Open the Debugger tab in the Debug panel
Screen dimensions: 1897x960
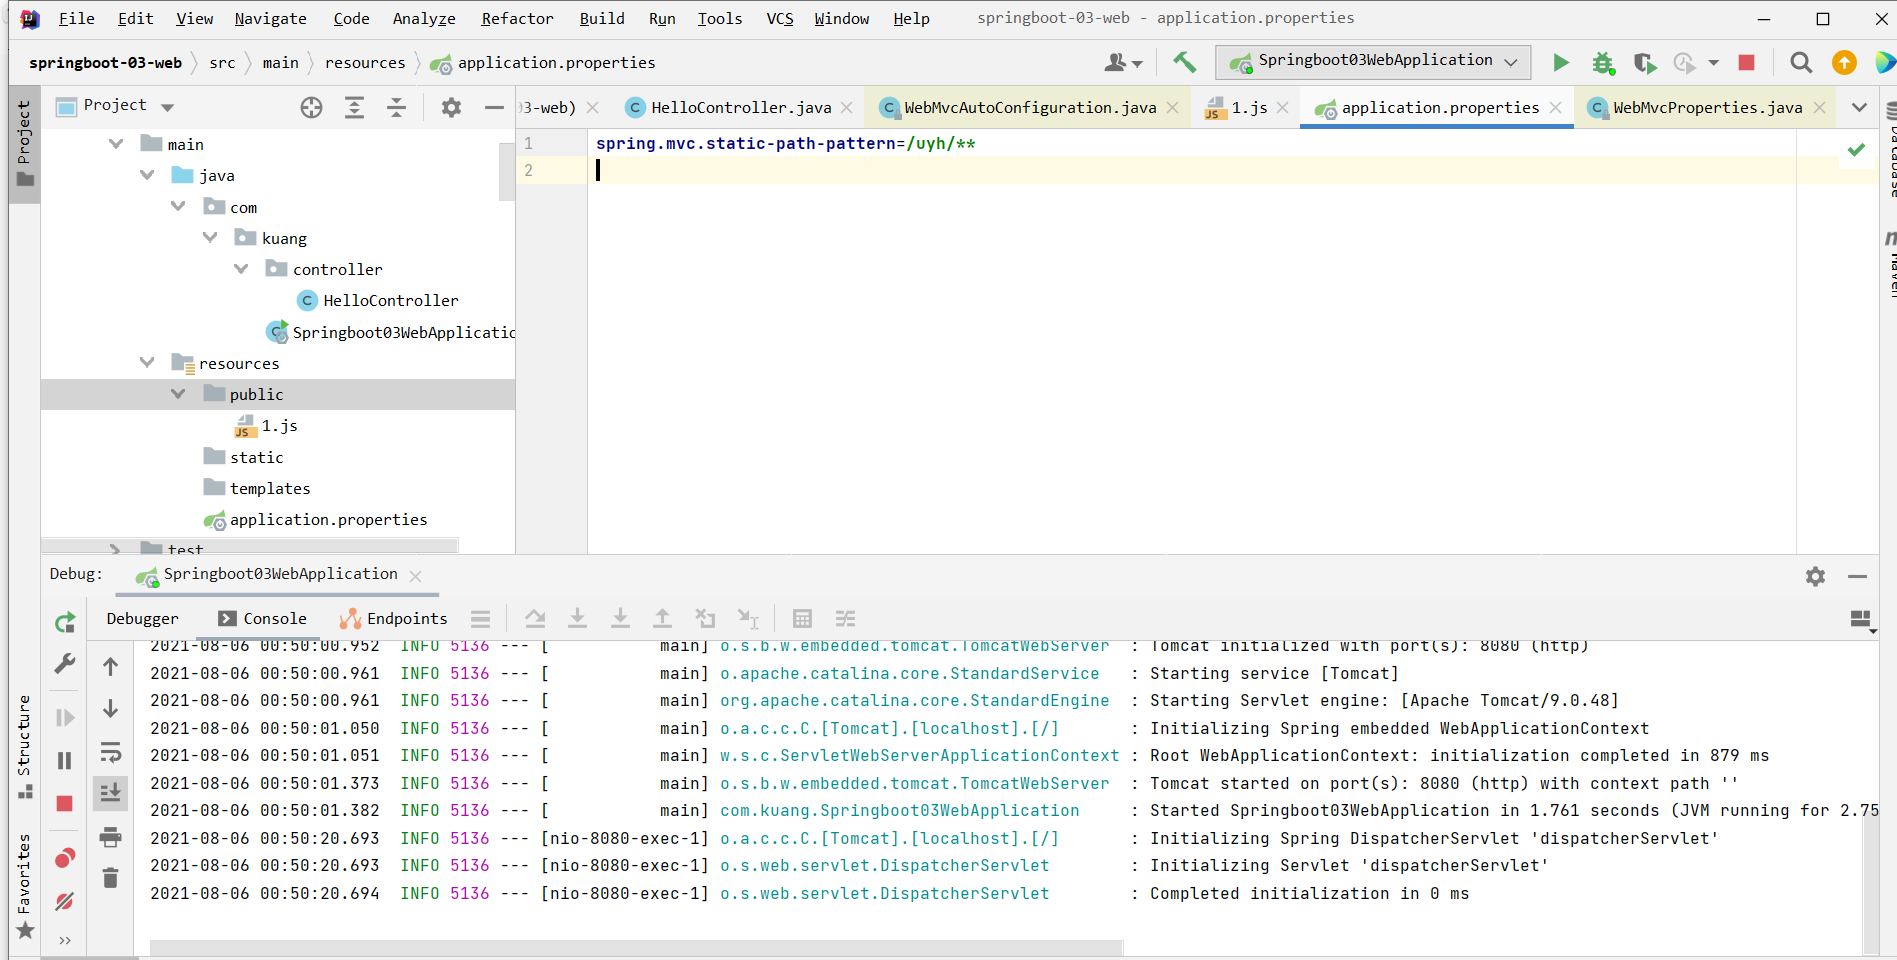[142, 619]
